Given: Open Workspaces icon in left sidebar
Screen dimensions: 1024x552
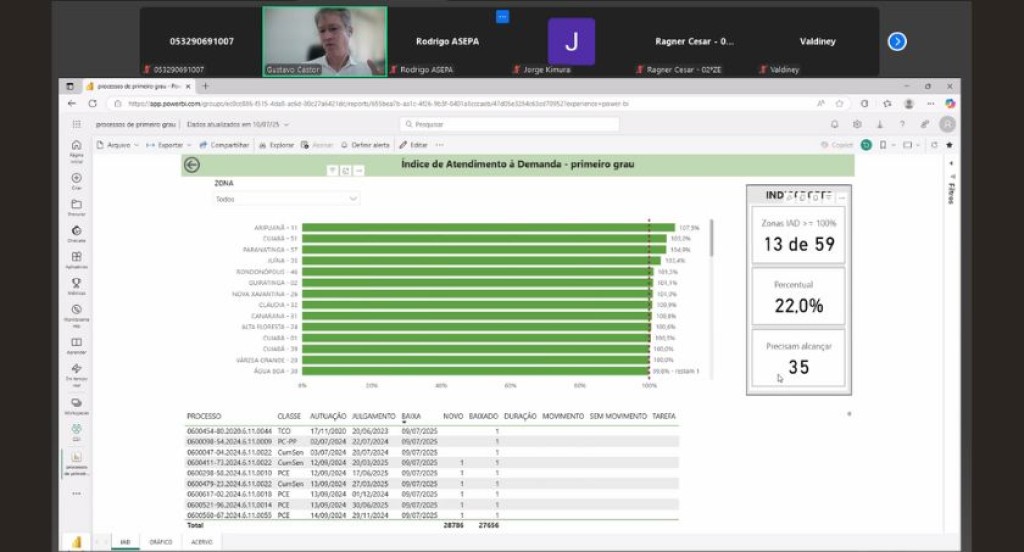Looking at the screenshot, I should [x=76, y=403].
